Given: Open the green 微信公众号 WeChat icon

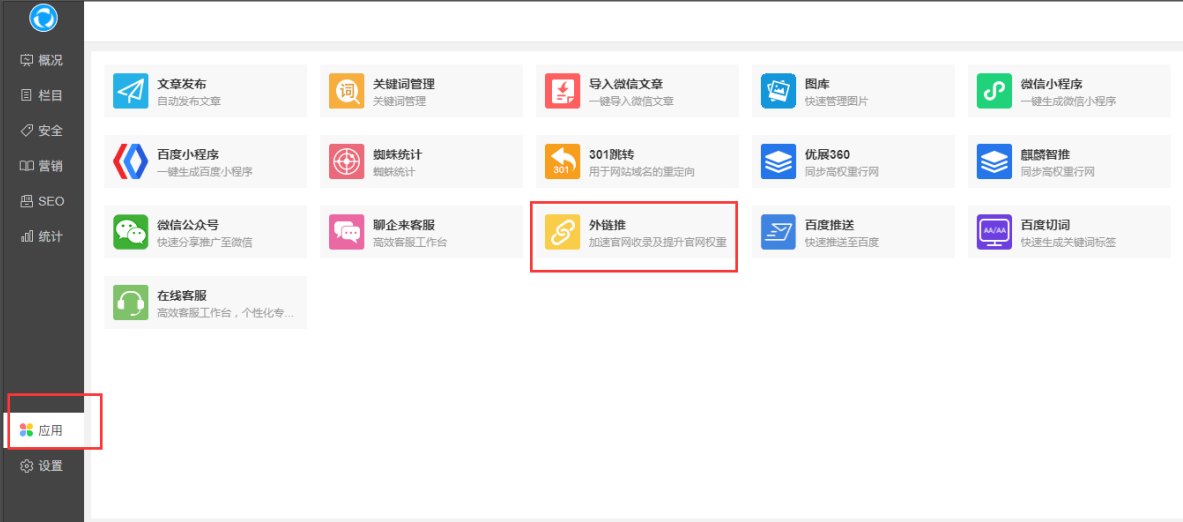Looking at the screenshot, I should click(x=131, y=232).
